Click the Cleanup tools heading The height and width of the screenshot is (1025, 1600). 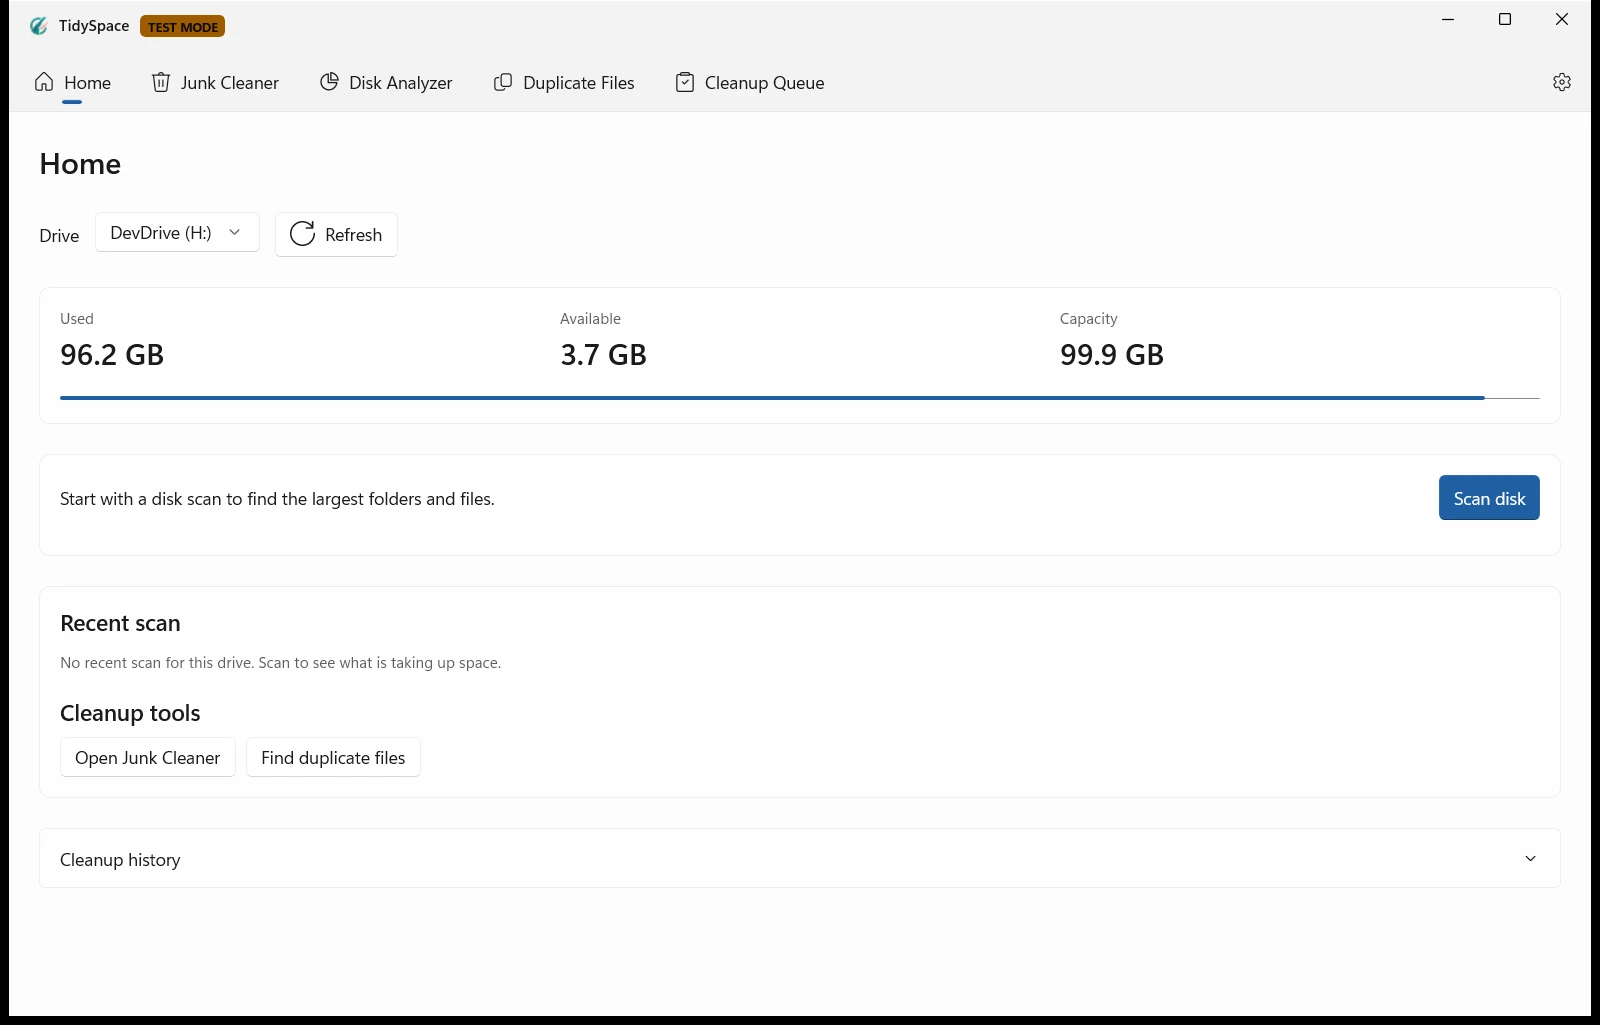tap(130, 713)
